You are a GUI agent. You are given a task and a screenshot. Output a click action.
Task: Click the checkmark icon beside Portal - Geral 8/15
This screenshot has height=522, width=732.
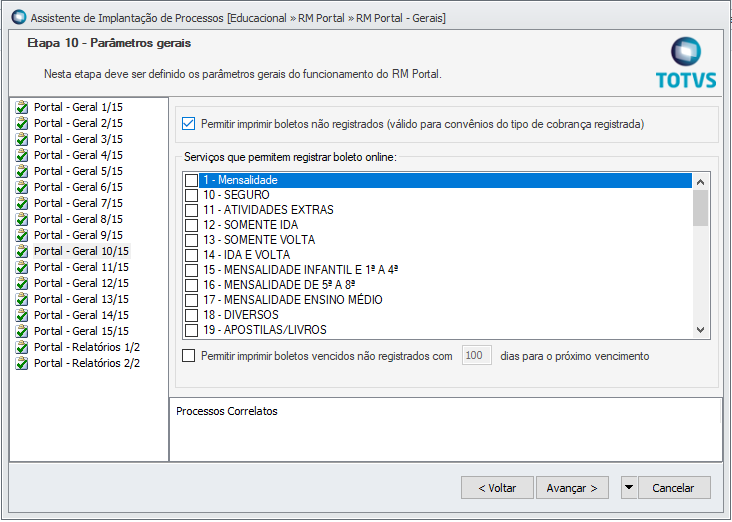[21, 219]
